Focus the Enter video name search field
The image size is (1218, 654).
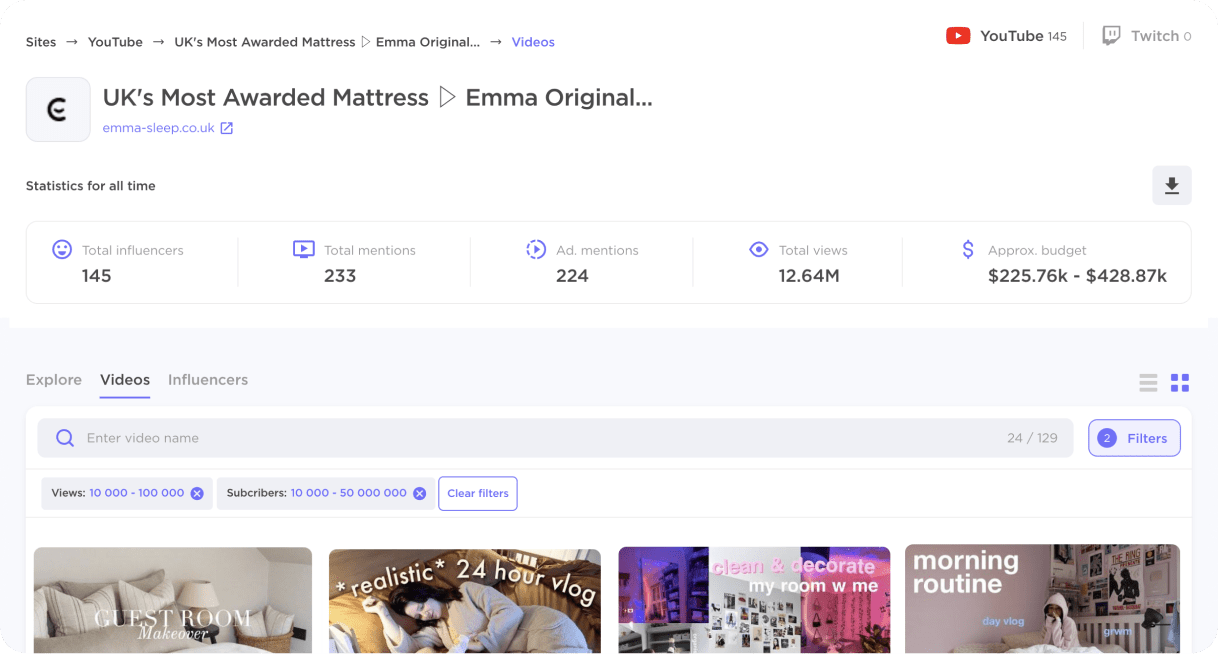pos(555,438)
